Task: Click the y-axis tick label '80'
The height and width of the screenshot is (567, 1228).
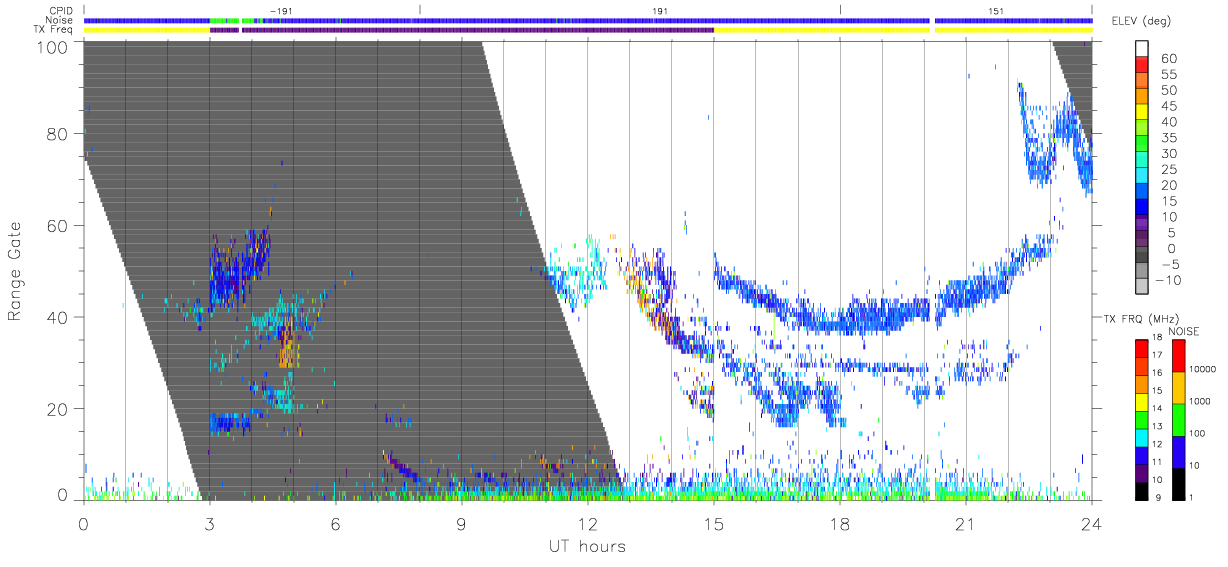Action: tap(58, 135)
